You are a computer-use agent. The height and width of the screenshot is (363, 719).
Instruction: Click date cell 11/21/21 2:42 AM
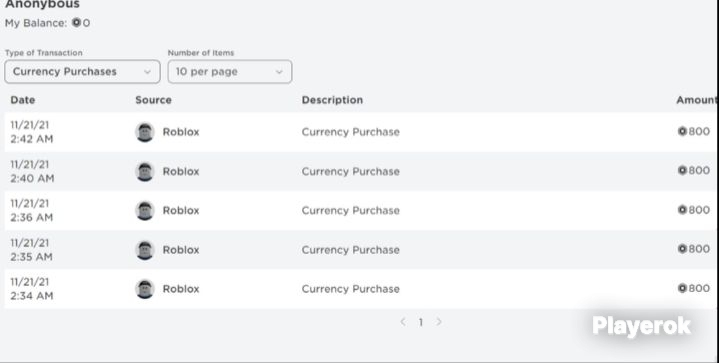(32, 132)
